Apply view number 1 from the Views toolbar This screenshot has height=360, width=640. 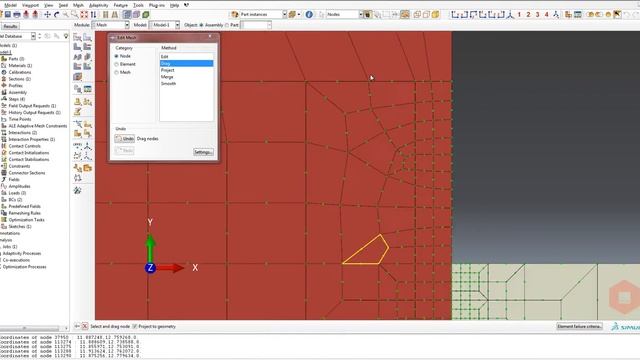(519, 15)
